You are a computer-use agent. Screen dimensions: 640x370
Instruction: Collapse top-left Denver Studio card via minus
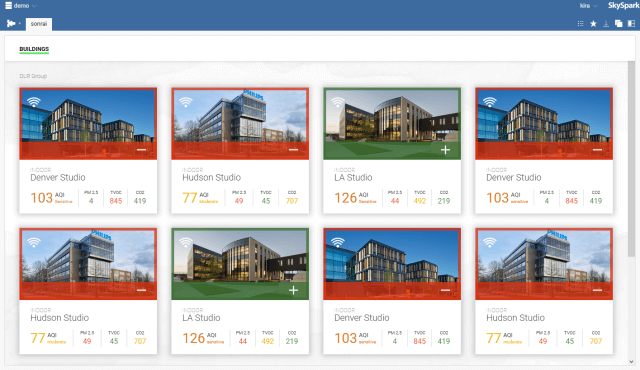[142, 150]
